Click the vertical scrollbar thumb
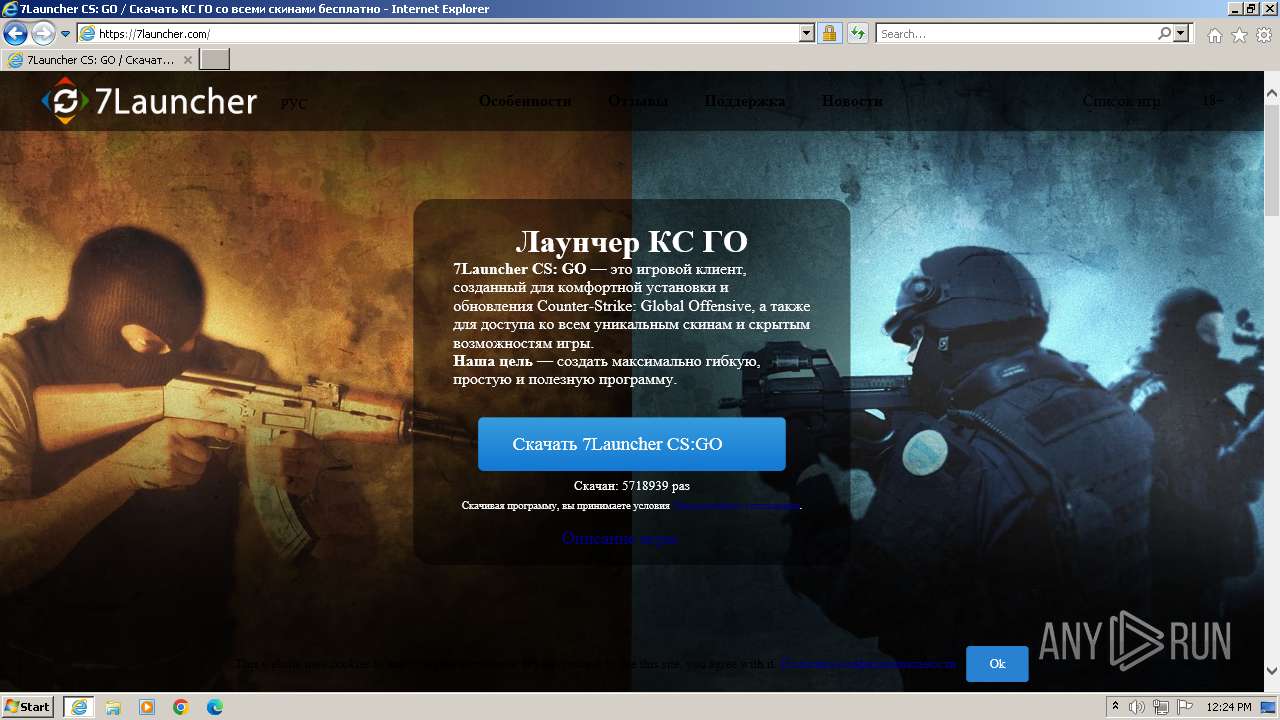Viewport: 1280px width, 720px height. [1272, 160]
